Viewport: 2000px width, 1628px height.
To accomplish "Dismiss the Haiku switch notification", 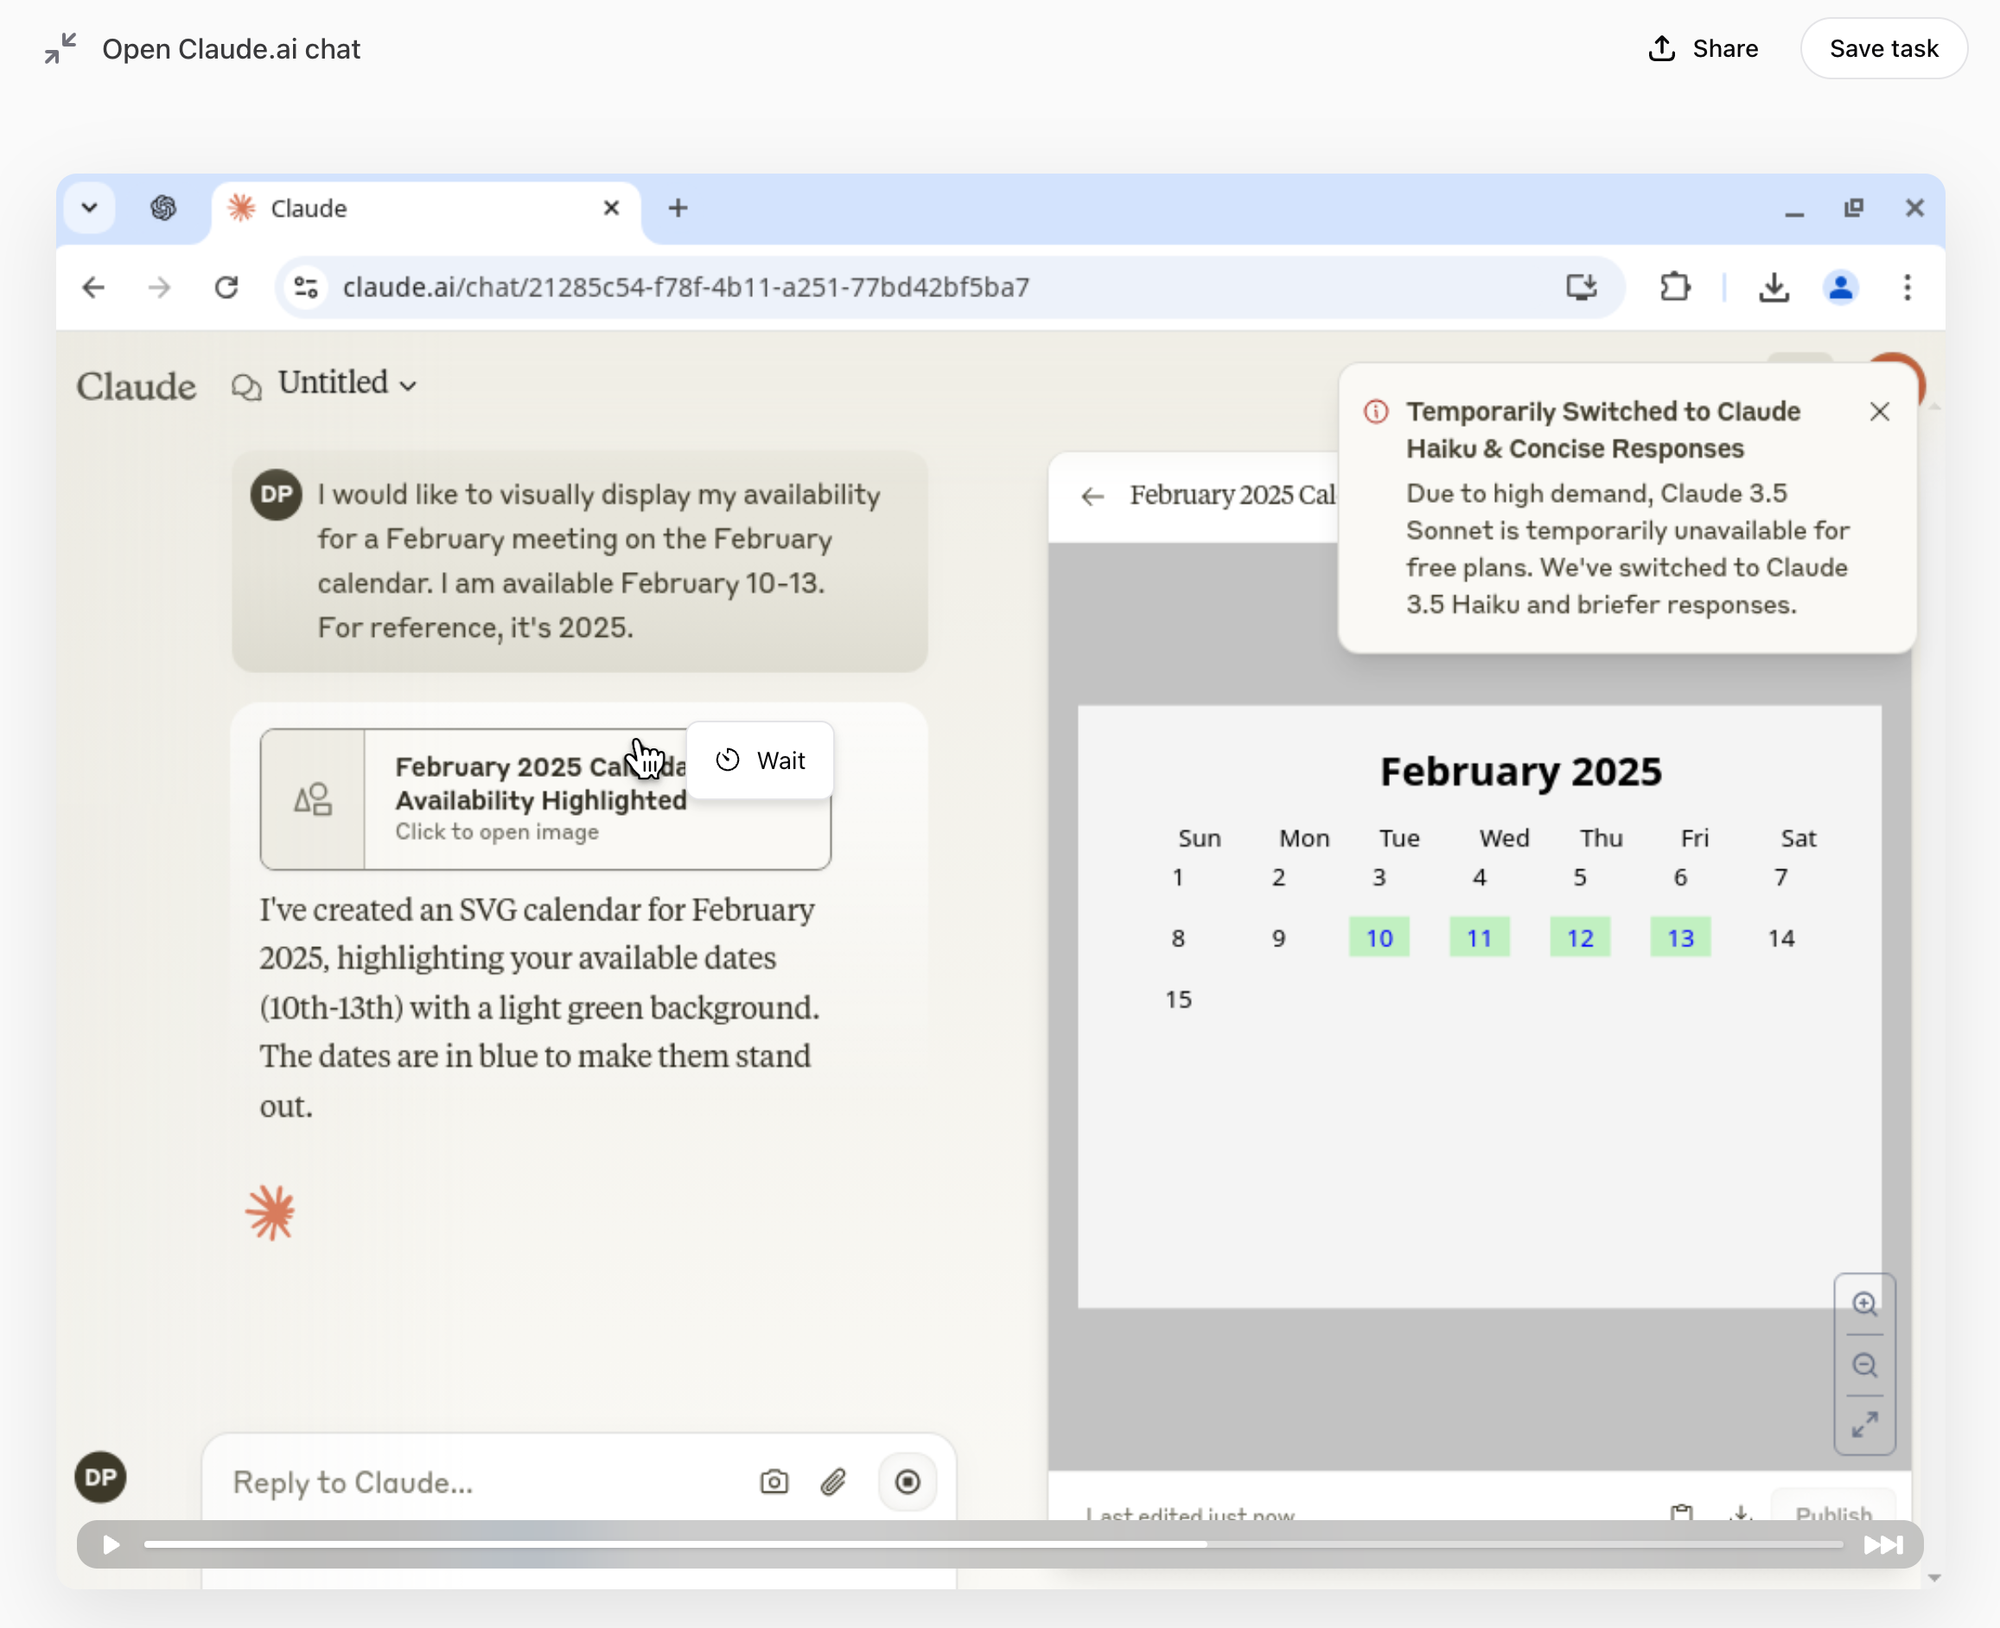I will click(1879, 412).
